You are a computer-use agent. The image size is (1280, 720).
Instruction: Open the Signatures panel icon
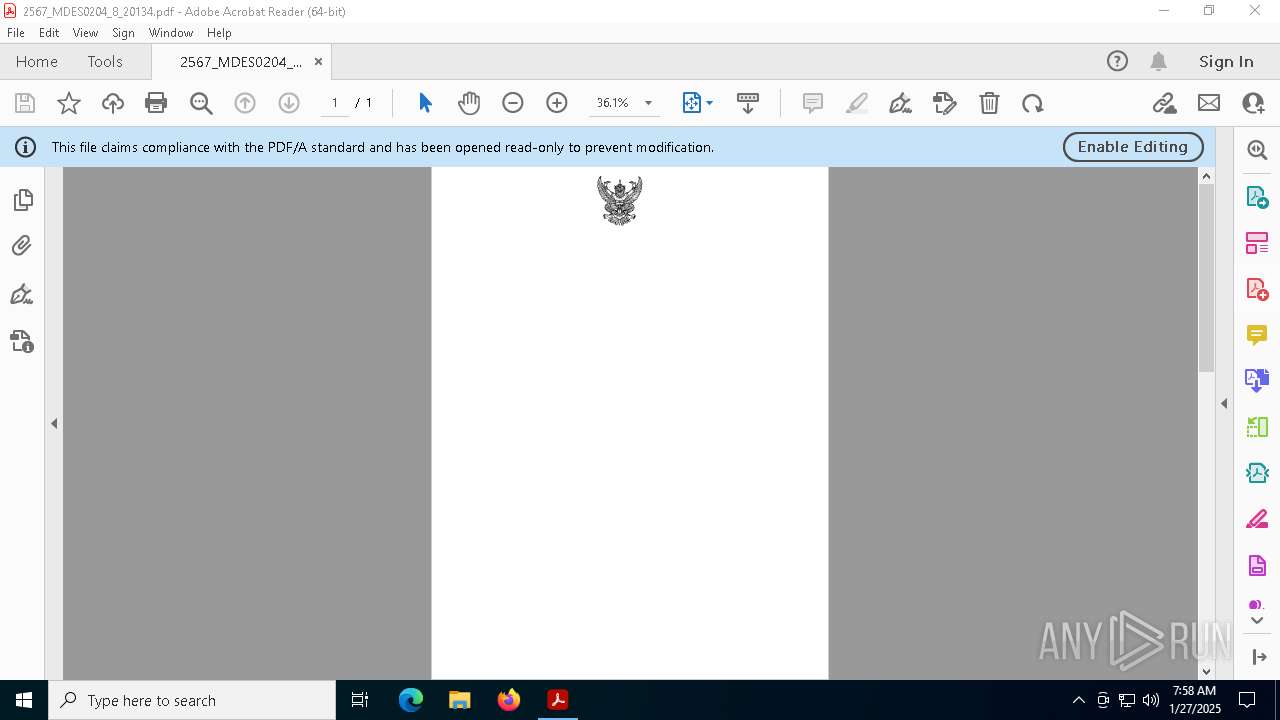point(22,294)
